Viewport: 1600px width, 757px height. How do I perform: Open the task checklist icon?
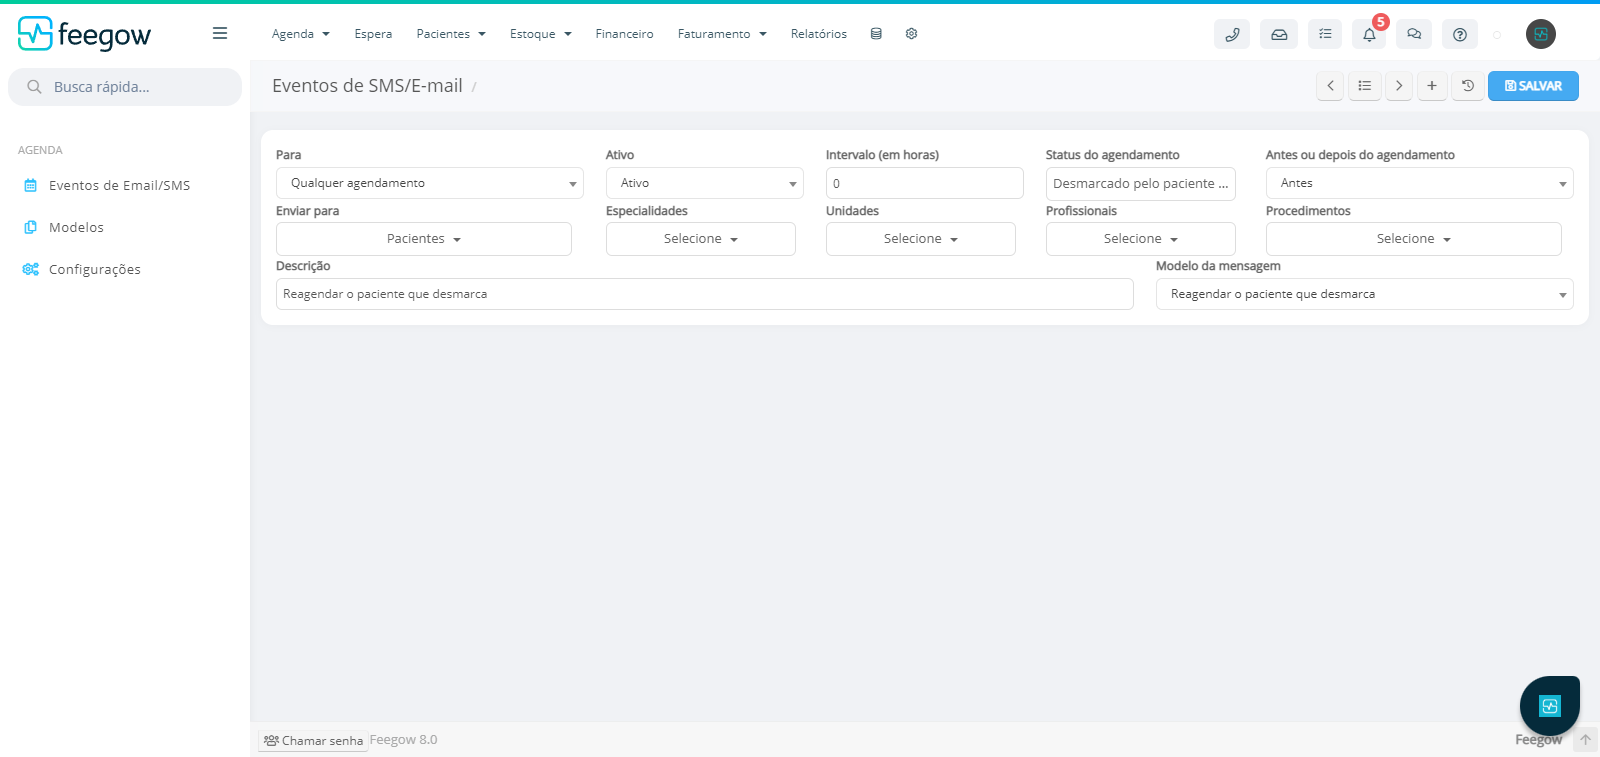click(1325, 34)
